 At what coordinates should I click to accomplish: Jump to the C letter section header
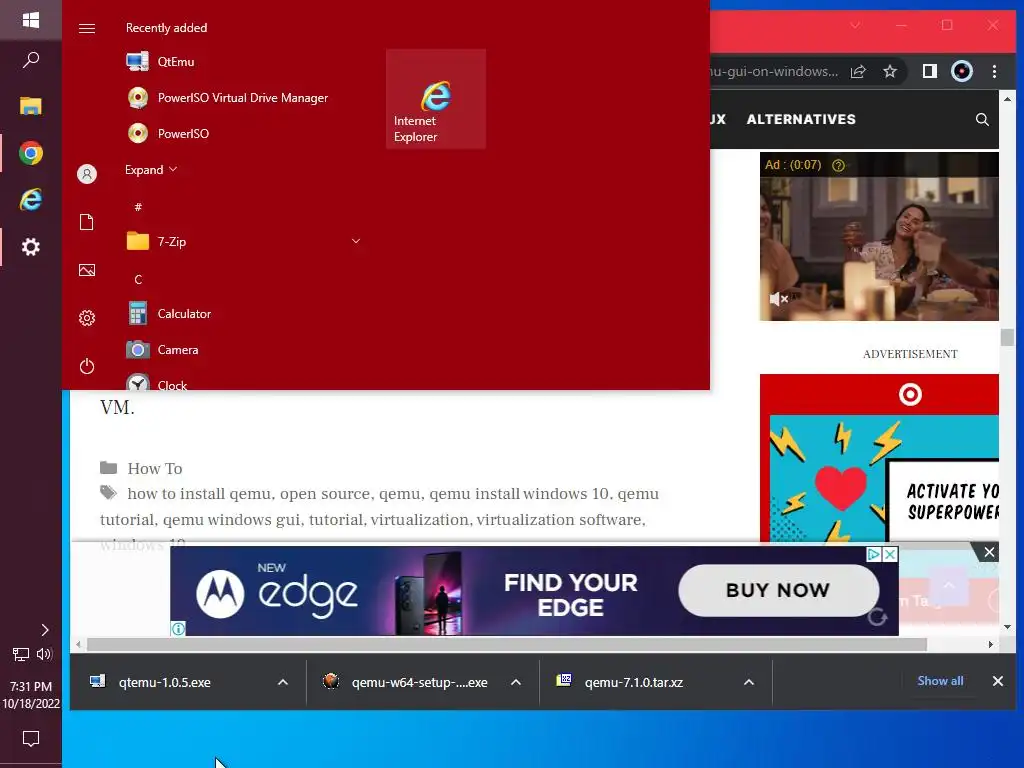138,280
